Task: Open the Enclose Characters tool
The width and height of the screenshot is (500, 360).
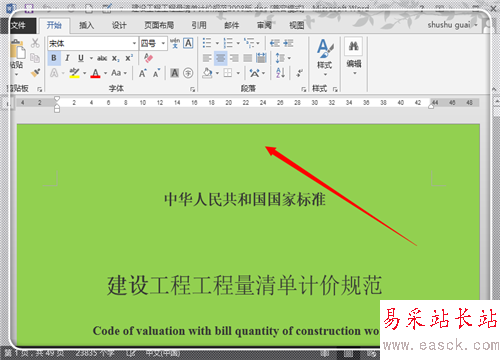Action: click(x=188, y=73)
